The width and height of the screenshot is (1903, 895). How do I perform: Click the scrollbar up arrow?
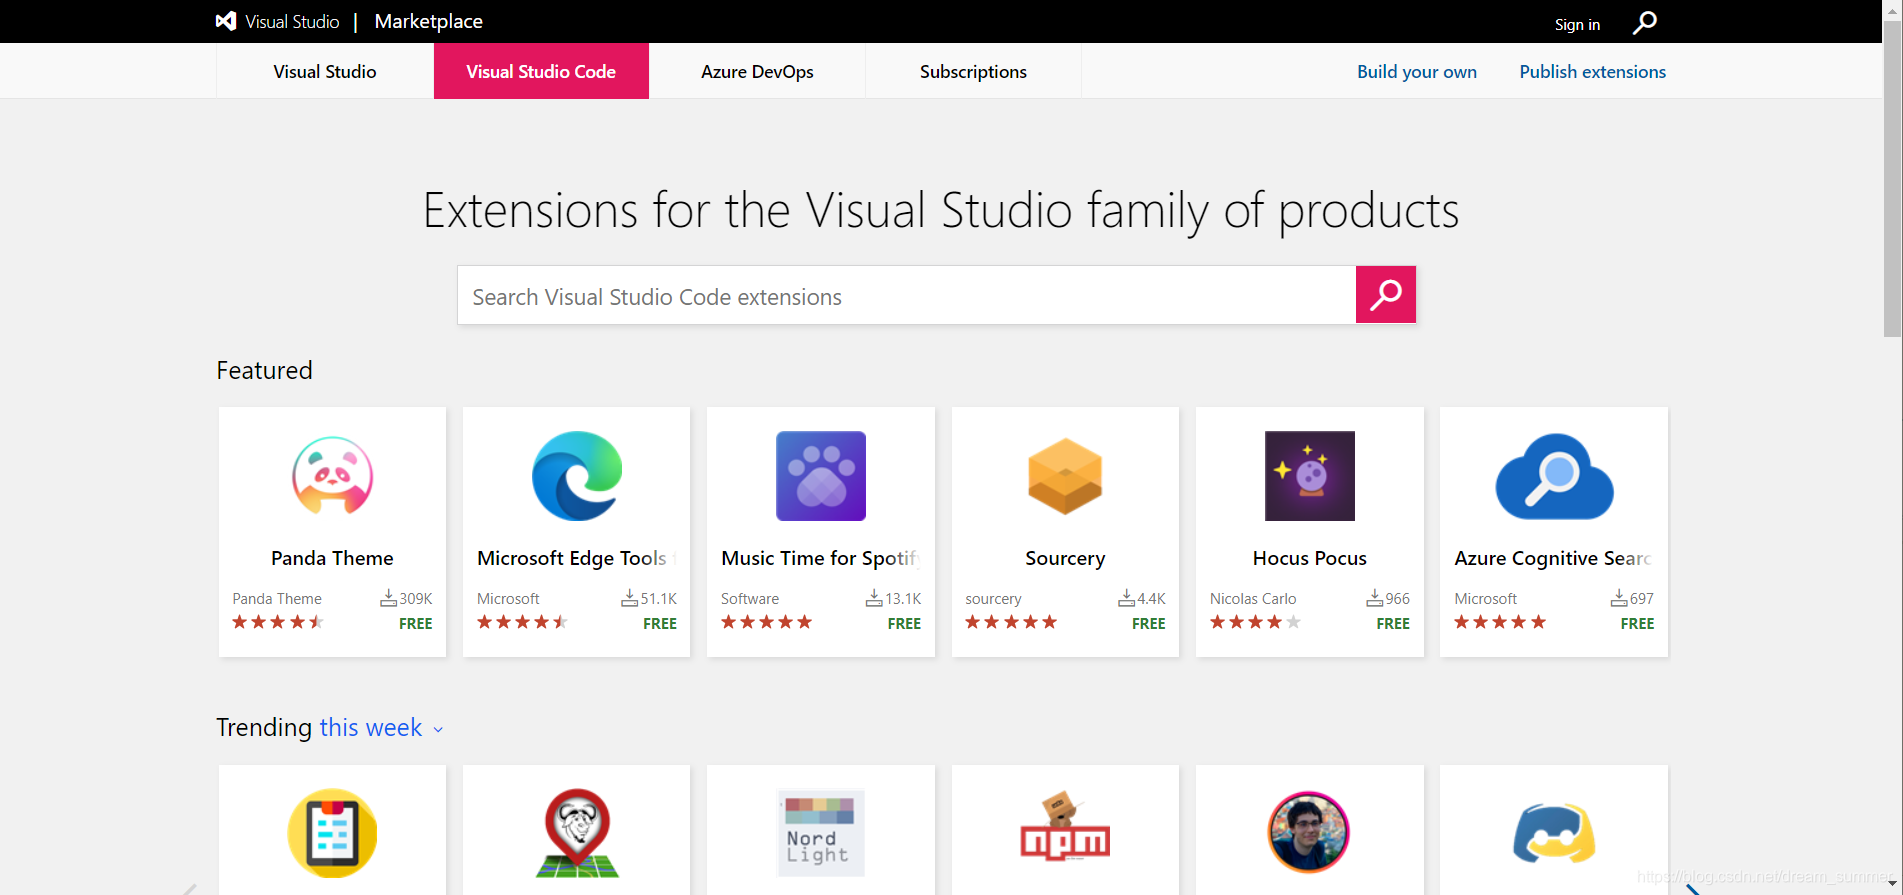tap(1893, 9)
